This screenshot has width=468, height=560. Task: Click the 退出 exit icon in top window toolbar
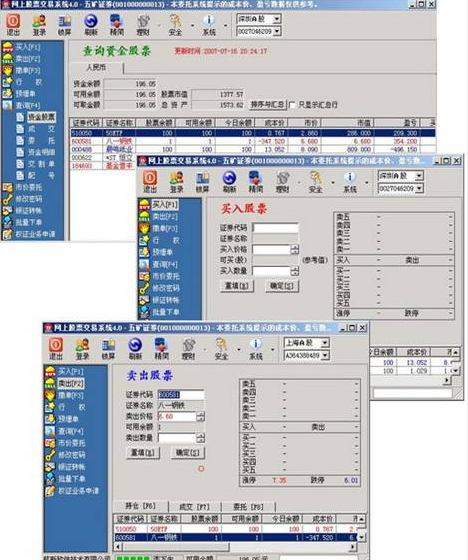[x=13, y=24]
